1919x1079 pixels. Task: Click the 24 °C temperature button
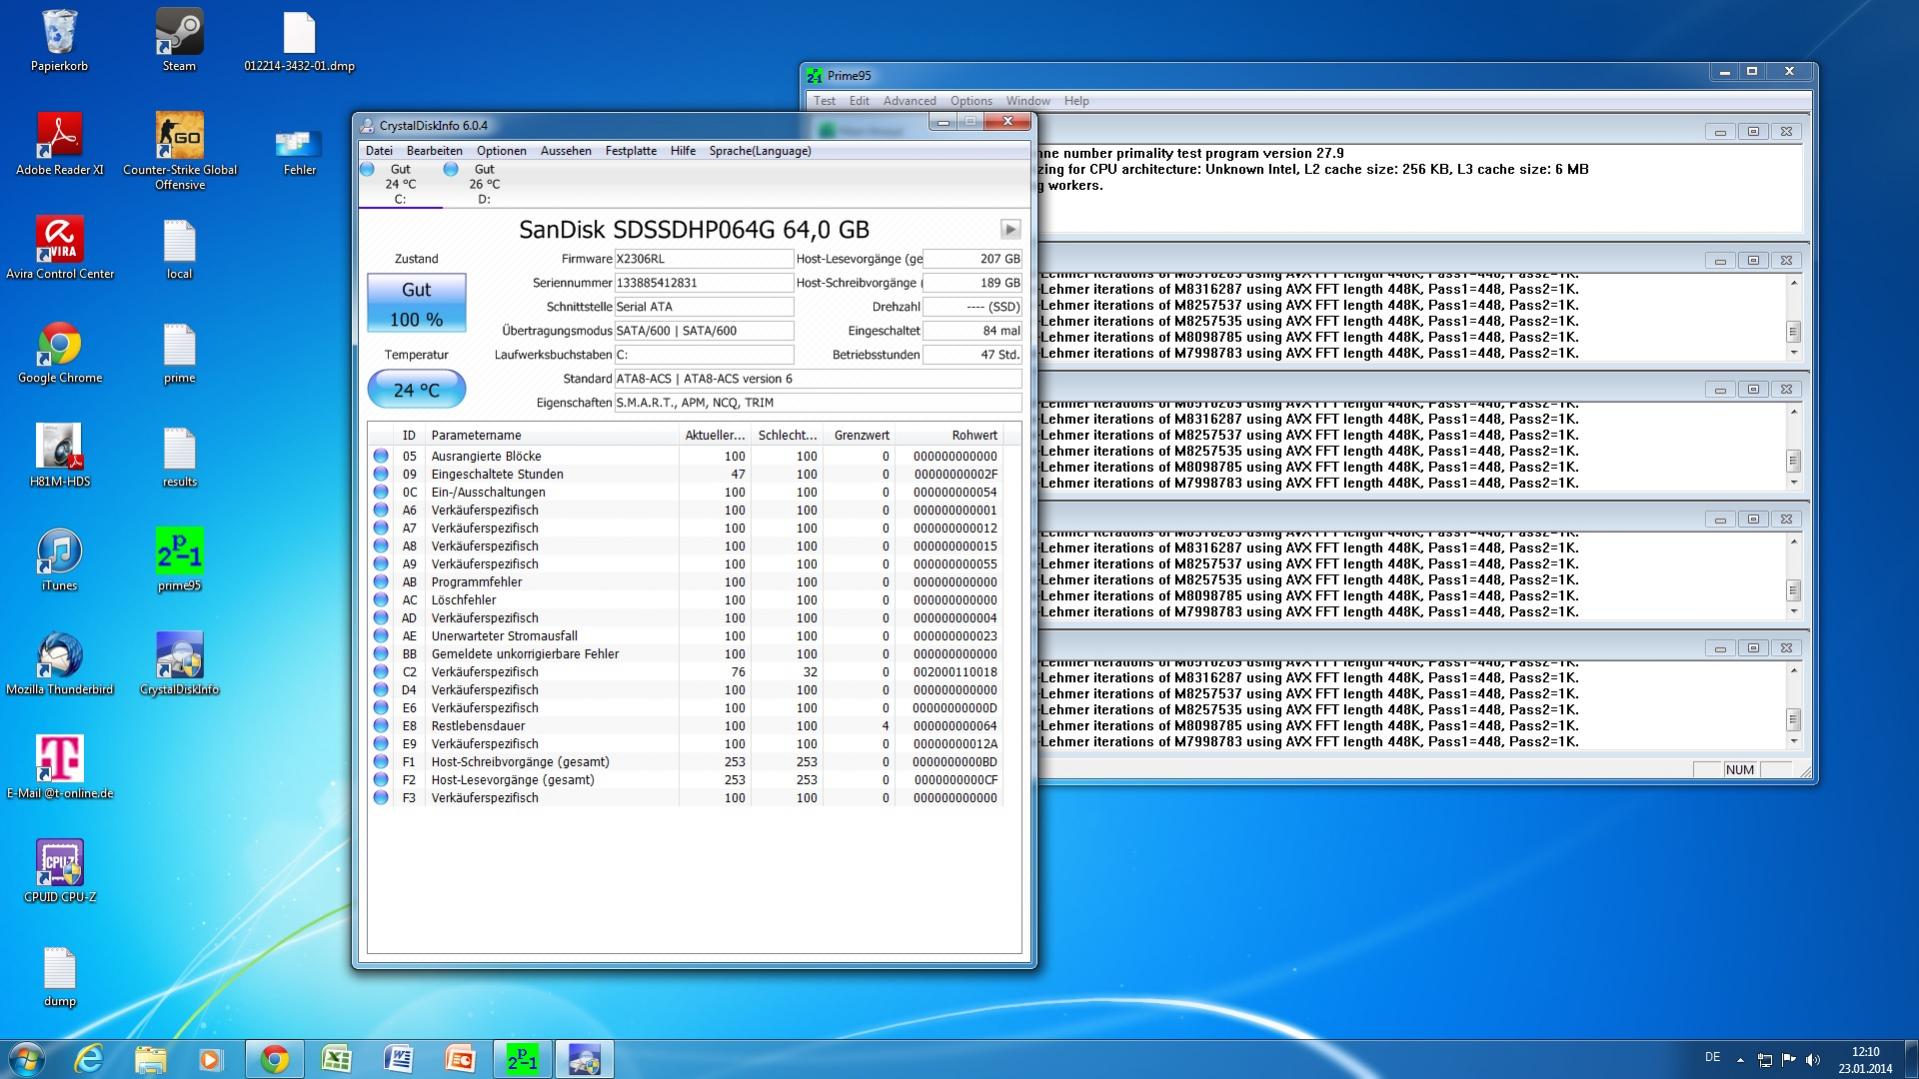[416, 389]
